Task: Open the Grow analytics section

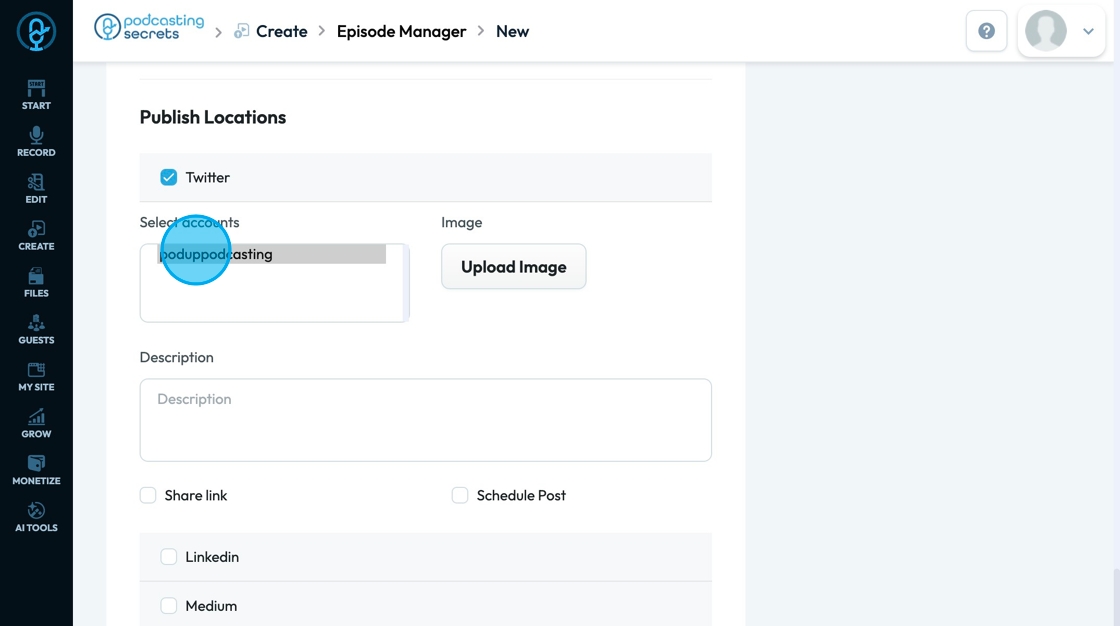Action: pyautogui.click(x=36, y=423)
